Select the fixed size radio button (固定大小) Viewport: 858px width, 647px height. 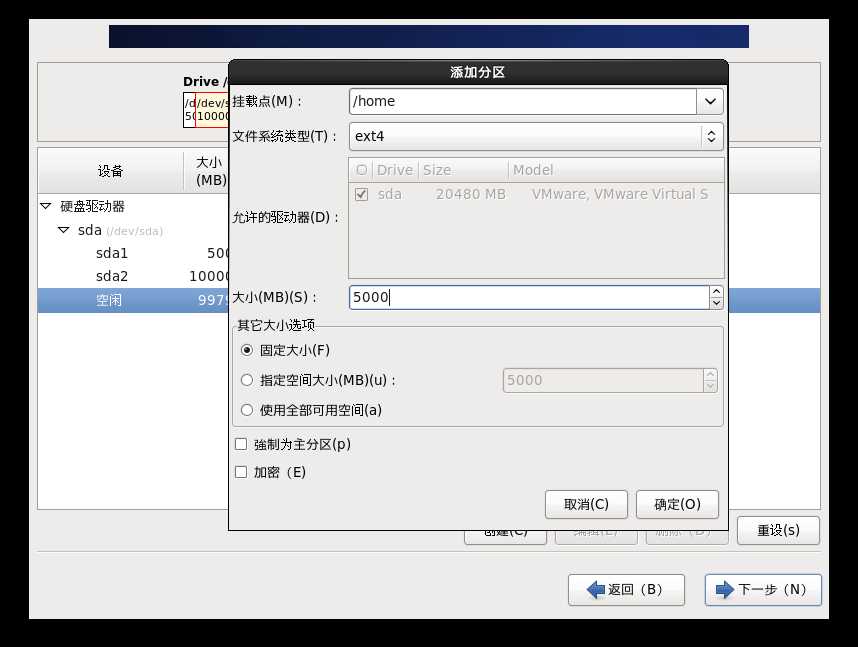(x=247, y=350)
